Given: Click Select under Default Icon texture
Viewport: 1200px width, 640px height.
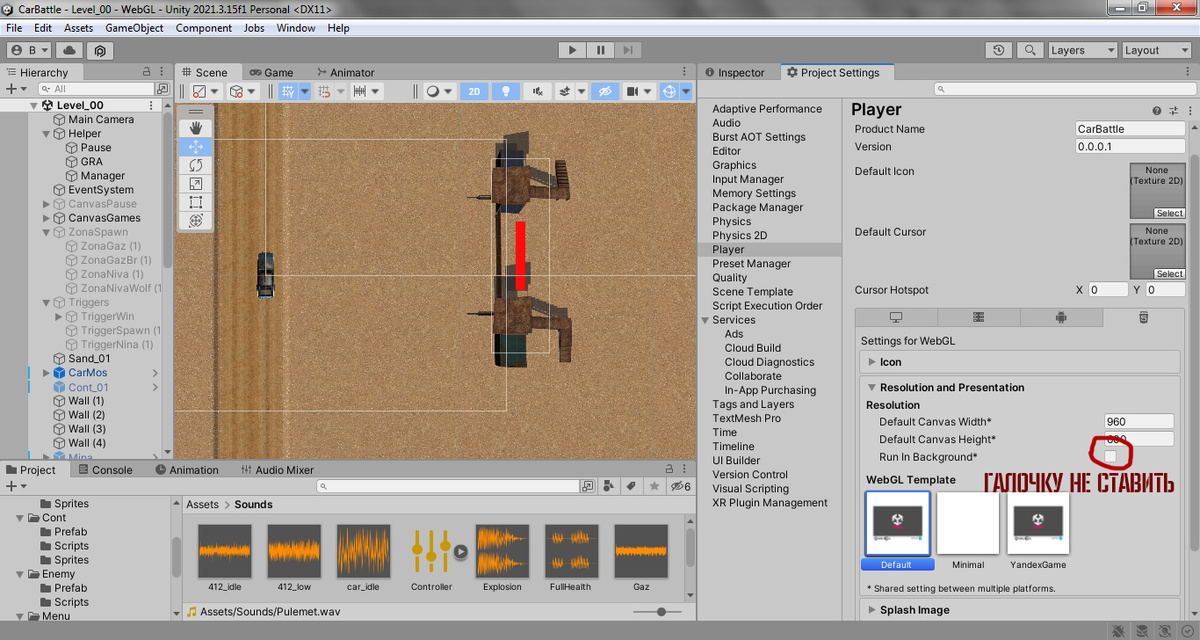Looking at the screenshot, I should 1169,213.
